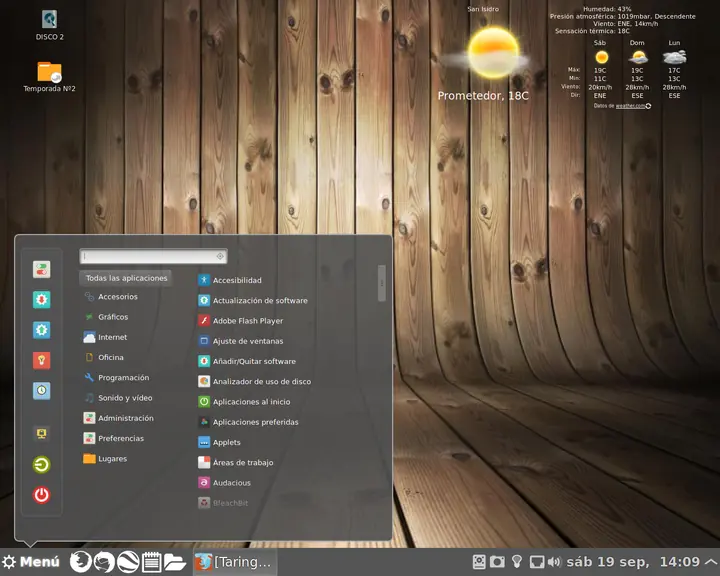Refresh the weather desklet data

648,106
